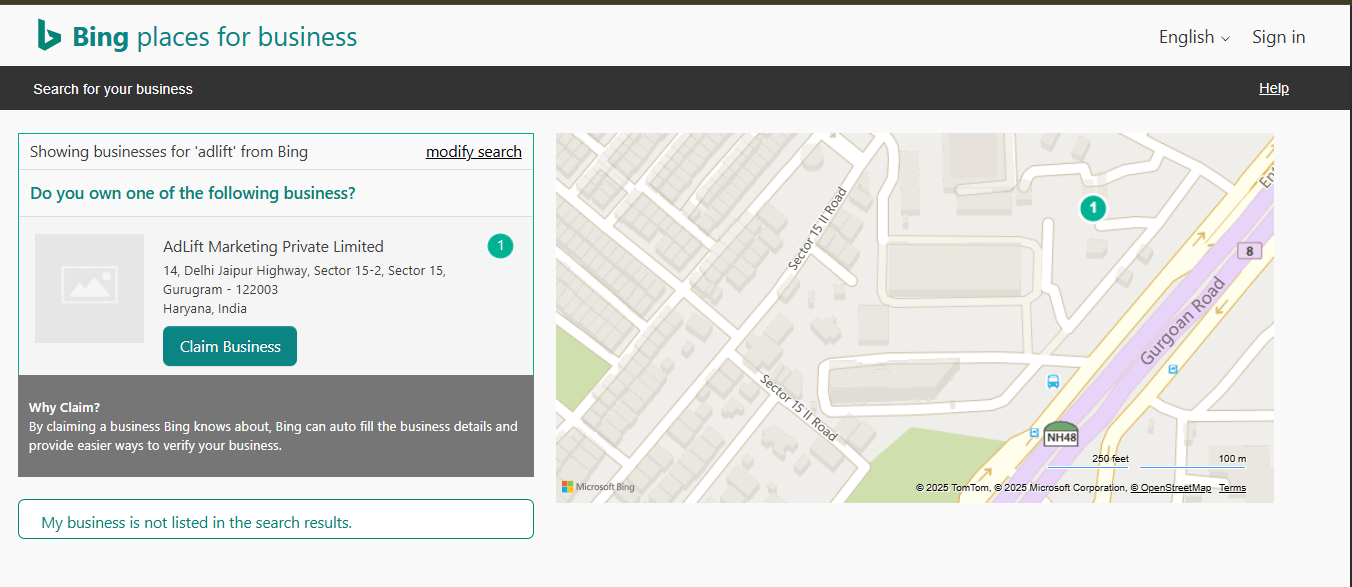The image size is (1352, 587).
Task: Select the business placeholder image thumbnail
Action: pos(90,288)
